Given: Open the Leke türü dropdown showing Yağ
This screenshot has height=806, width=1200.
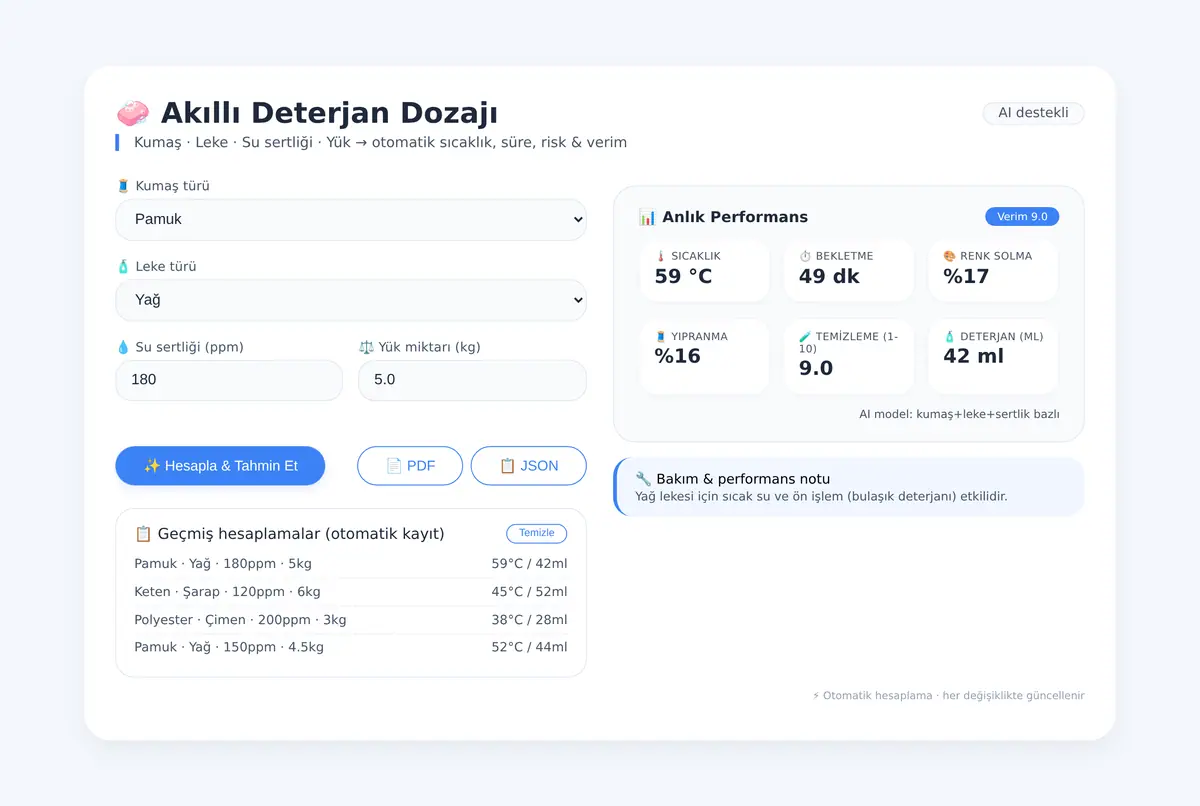Looking at the screenshot, I should pyautogui.click(x=351, y=300).
